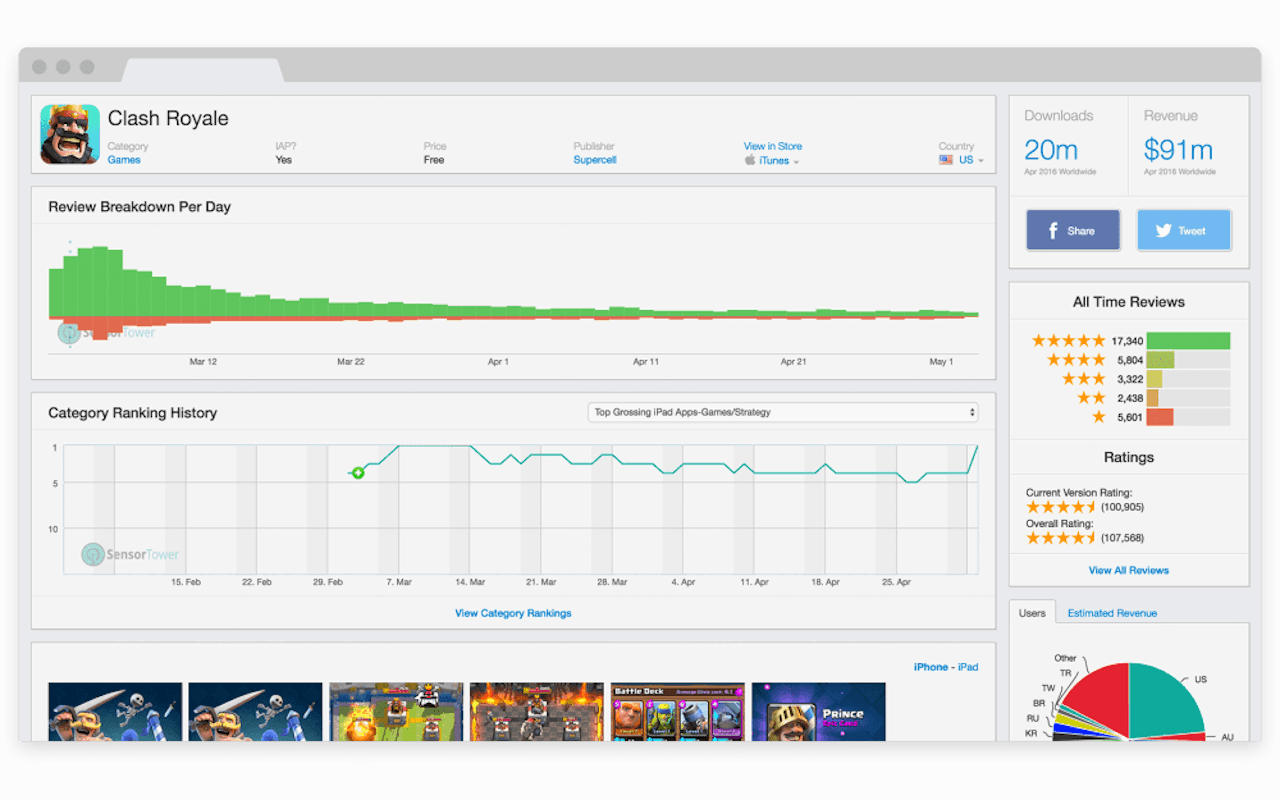The image size is (1280, 800).
Task: Click the four-star reviews bar
Action: [1160, 360]
